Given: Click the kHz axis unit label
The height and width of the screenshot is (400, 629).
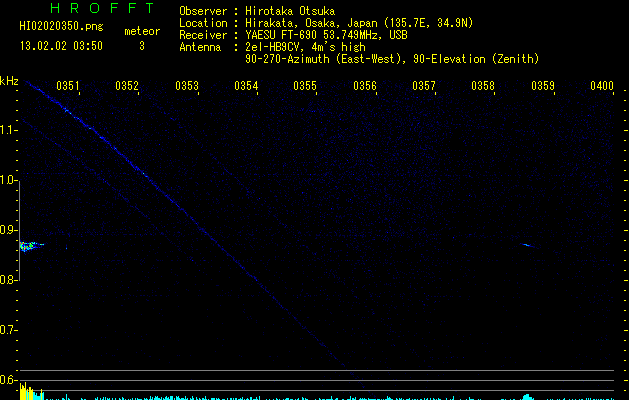Looking at the screenshot, I should point(9,81).
